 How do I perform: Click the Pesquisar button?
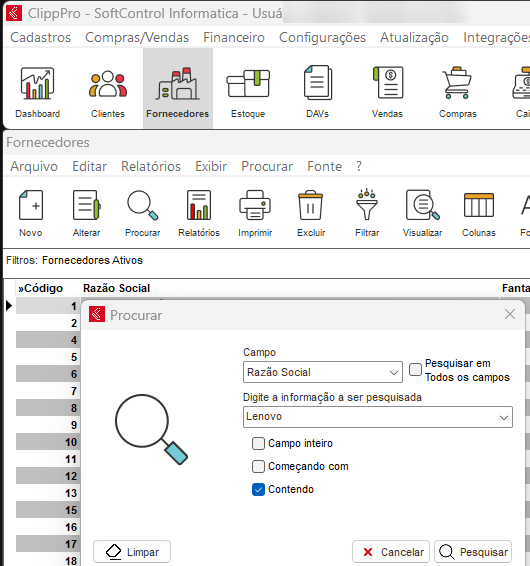473,552
